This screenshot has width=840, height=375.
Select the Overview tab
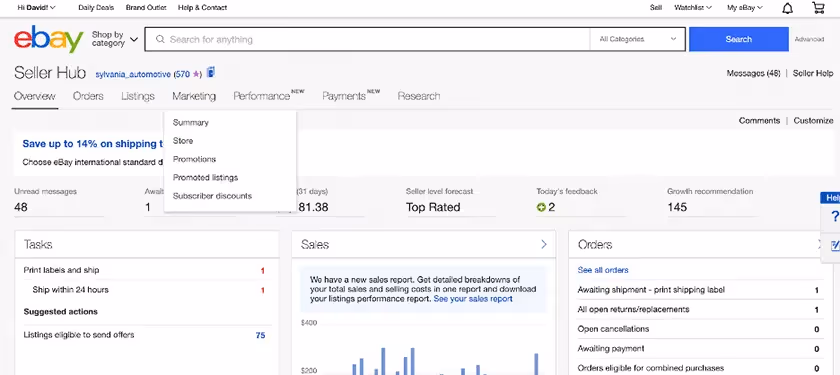click(x=35, y=96)
